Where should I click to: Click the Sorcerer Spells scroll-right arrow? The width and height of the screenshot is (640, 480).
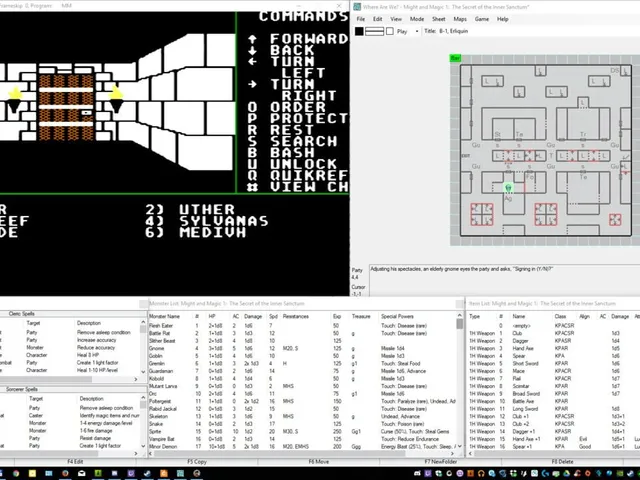(136, 453)
